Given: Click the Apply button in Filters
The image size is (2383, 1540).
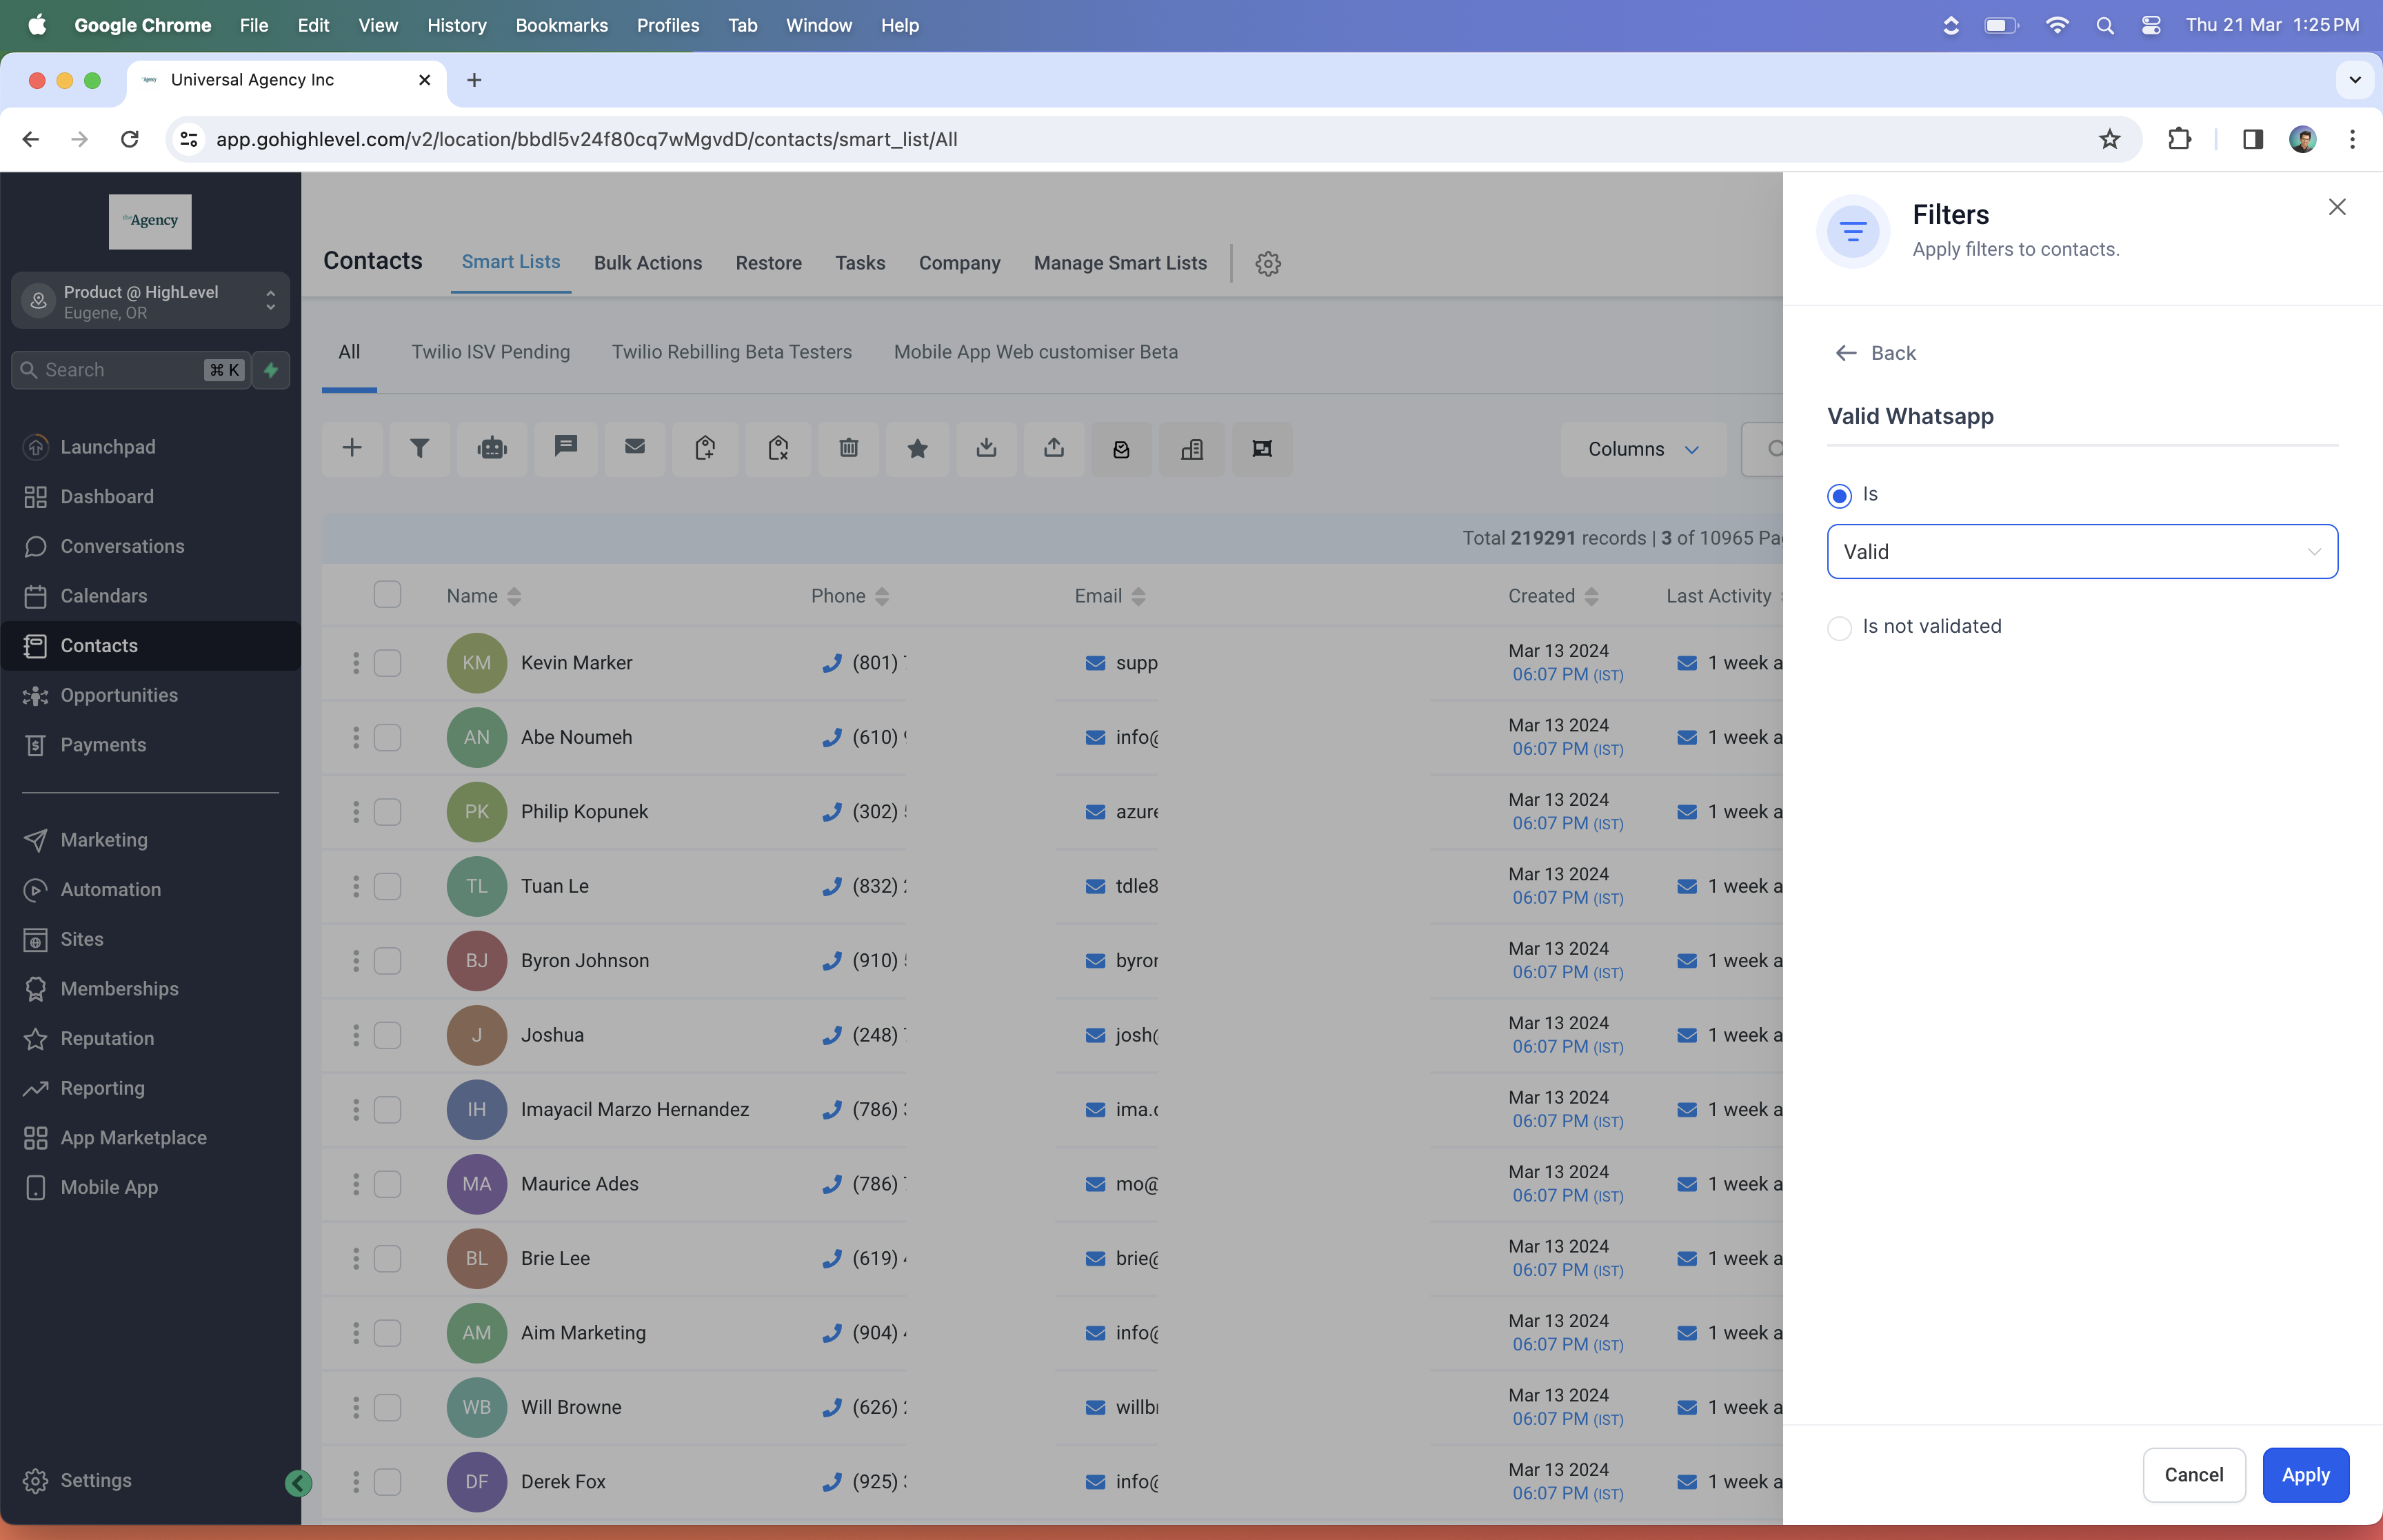Looking at the screenshot, I should pyautogui.click(x=2304, y=1475).
